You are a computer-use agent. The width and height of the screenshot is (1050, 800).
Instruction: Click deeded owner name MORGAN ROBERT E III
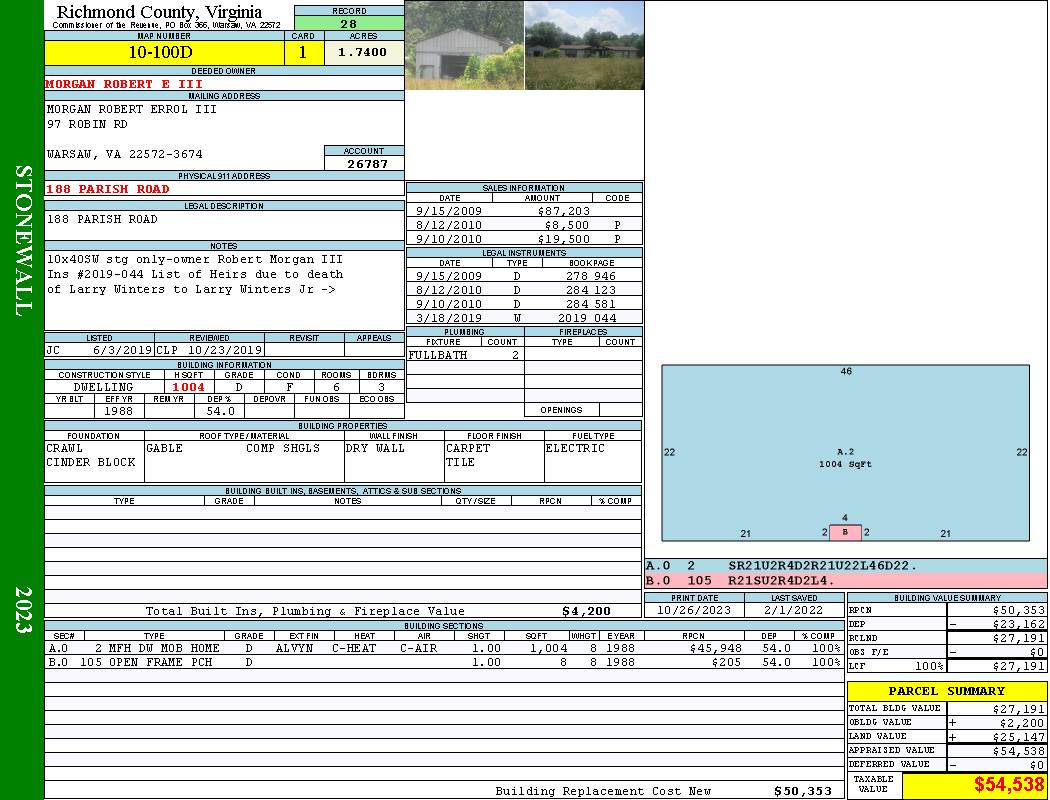pos(124,84)
